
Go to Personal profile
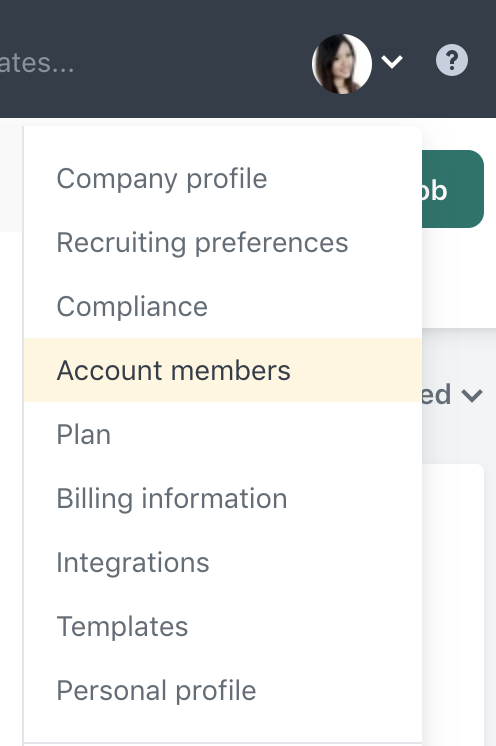(x=156, y=690)
